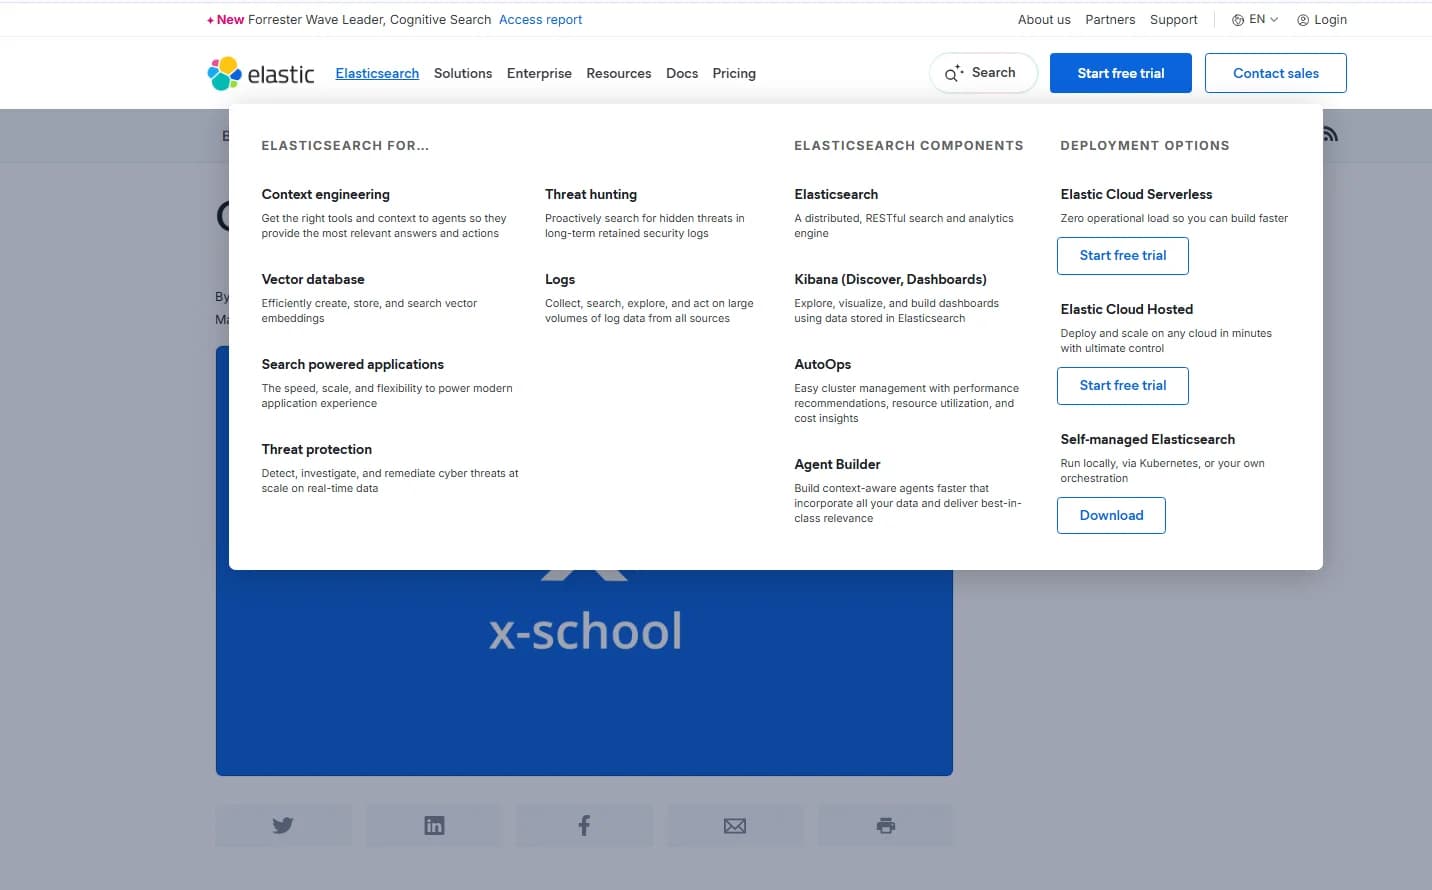Open the Resources menu
The image size is (1432, 890).
tap(619, 73)
